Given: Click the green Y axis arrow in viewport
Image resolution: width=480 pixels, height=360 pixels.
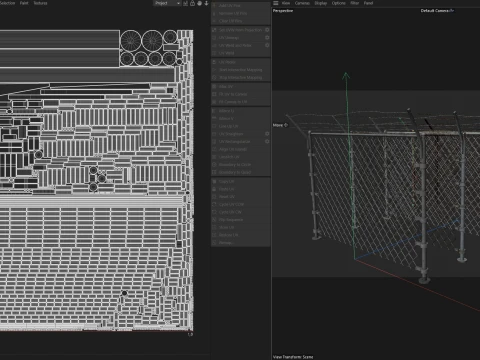Looking at the screenshot, I should (346, 76).
